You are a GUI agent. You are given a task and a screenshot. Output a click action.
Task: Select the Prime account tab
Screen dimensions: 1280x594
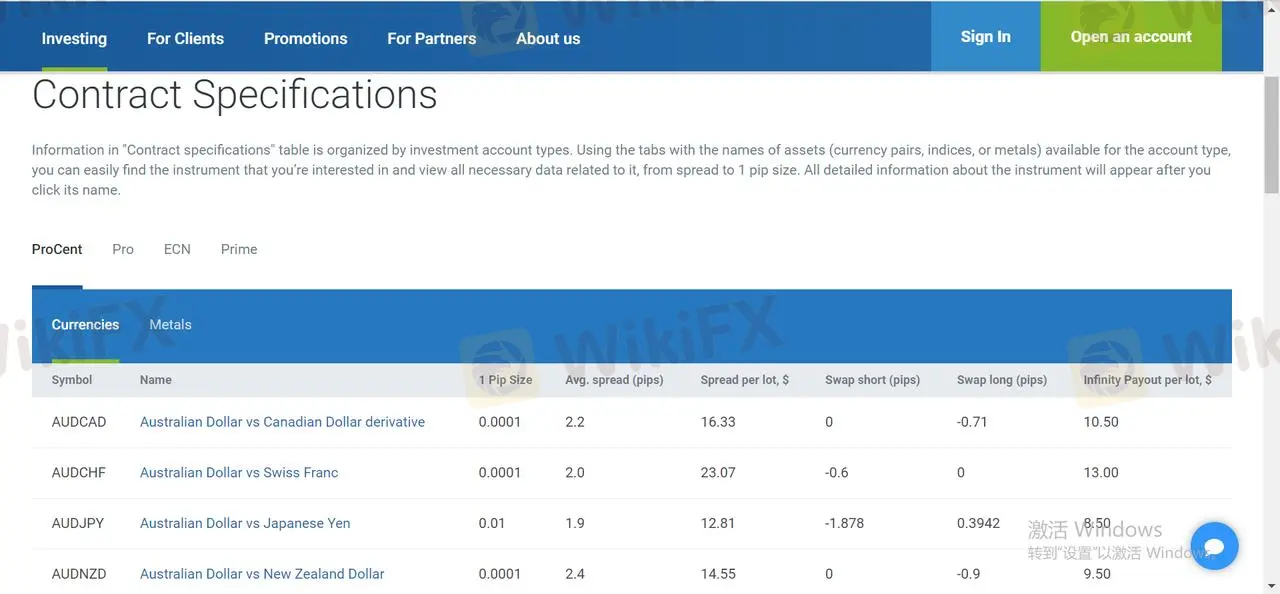pos(239,249)
